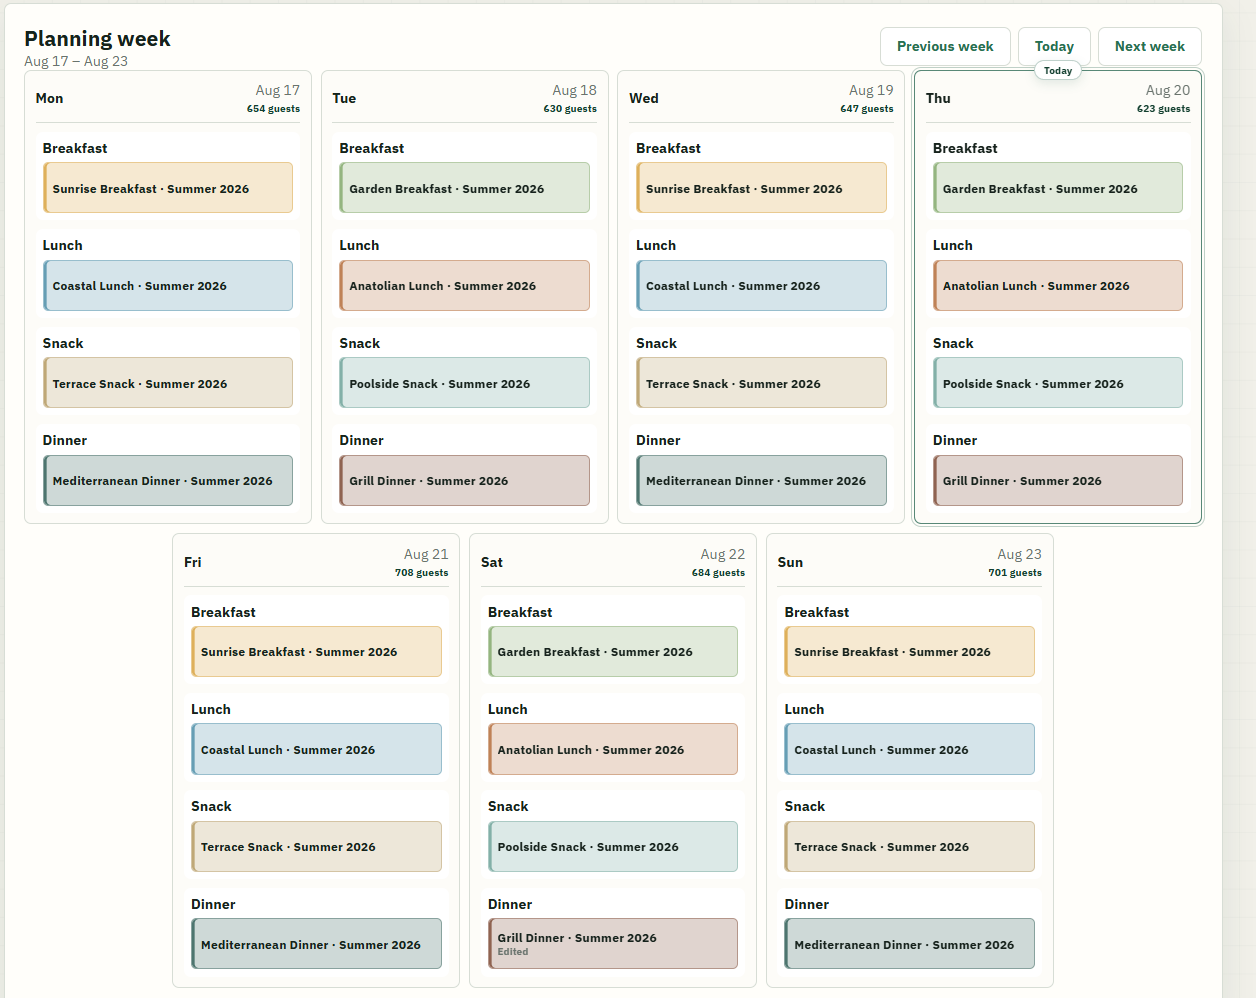Click the Lunch section label under Friday
Screen dimensions: 1256x998
(211, 709)
